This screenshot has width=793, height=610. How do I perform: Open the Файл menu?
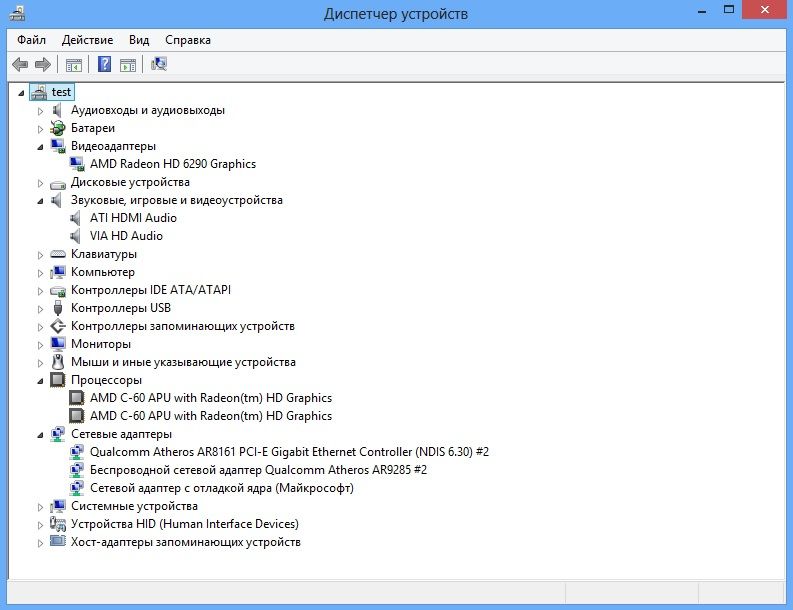[x=31, y=40]
